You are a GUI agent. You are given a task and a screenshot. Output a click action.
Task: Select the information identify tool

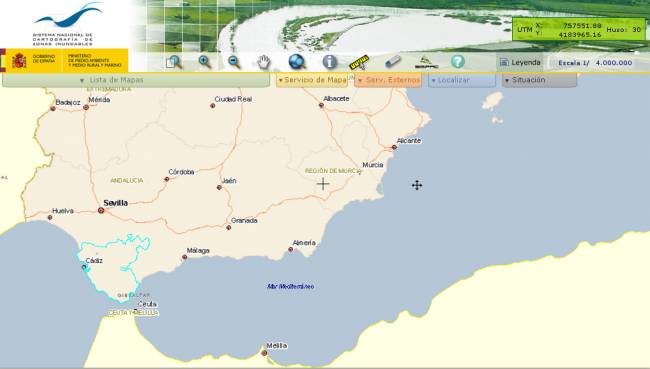click(330, 62)
